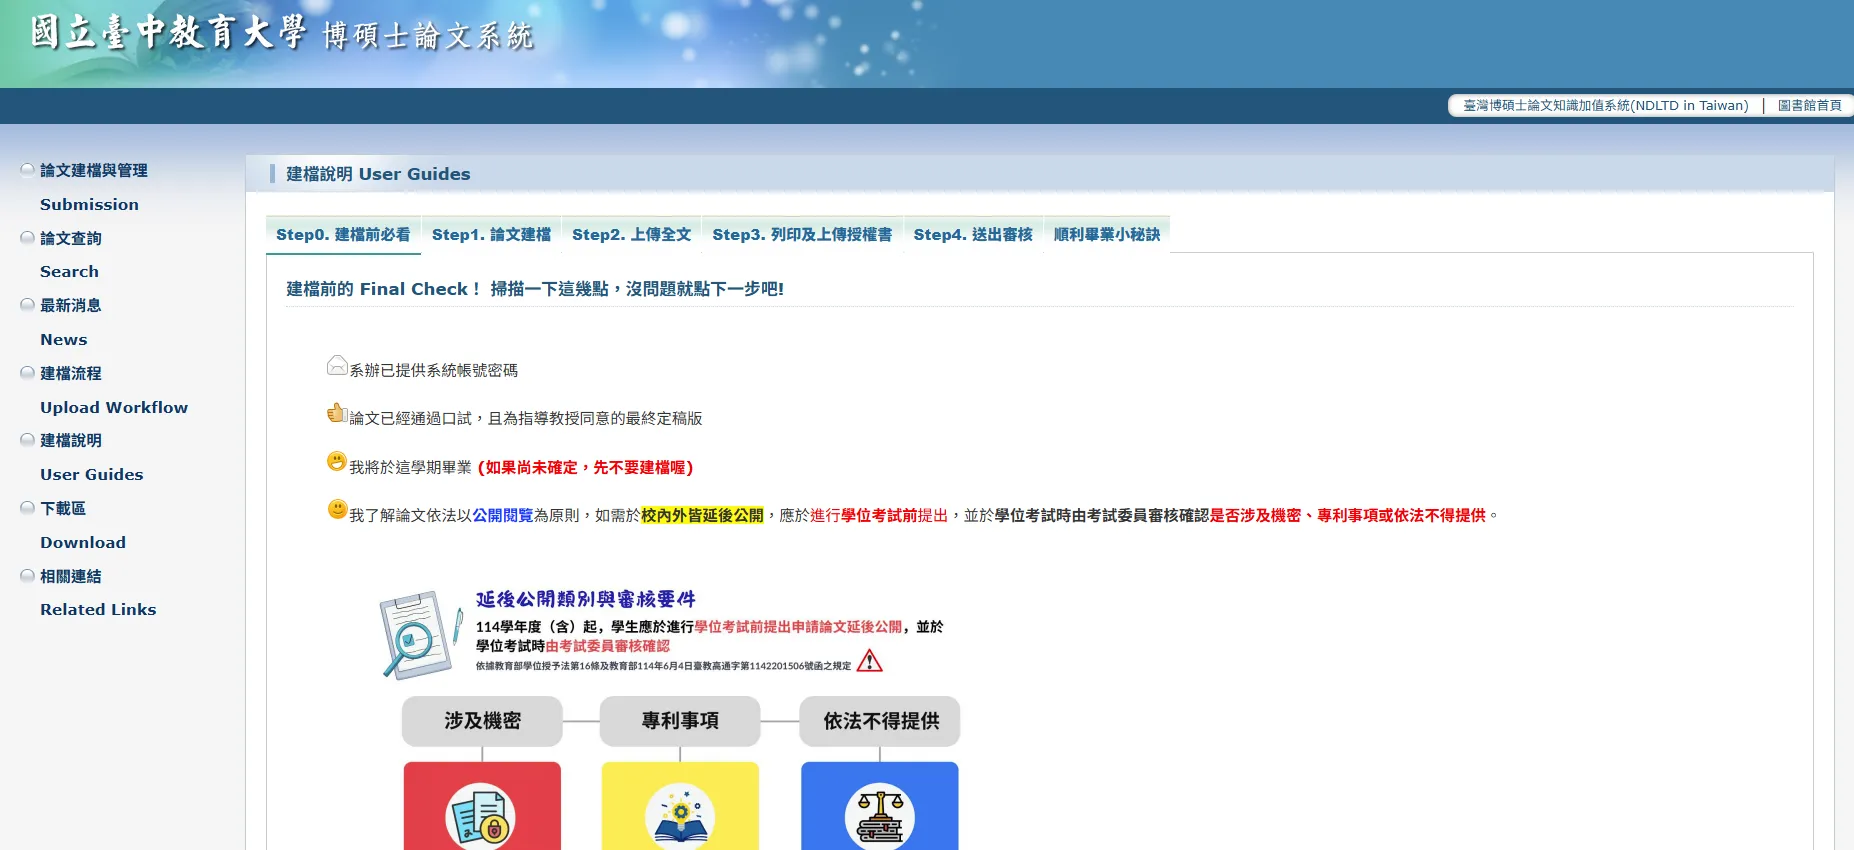Switch to Step1. 論文建檔 tab

491,235
